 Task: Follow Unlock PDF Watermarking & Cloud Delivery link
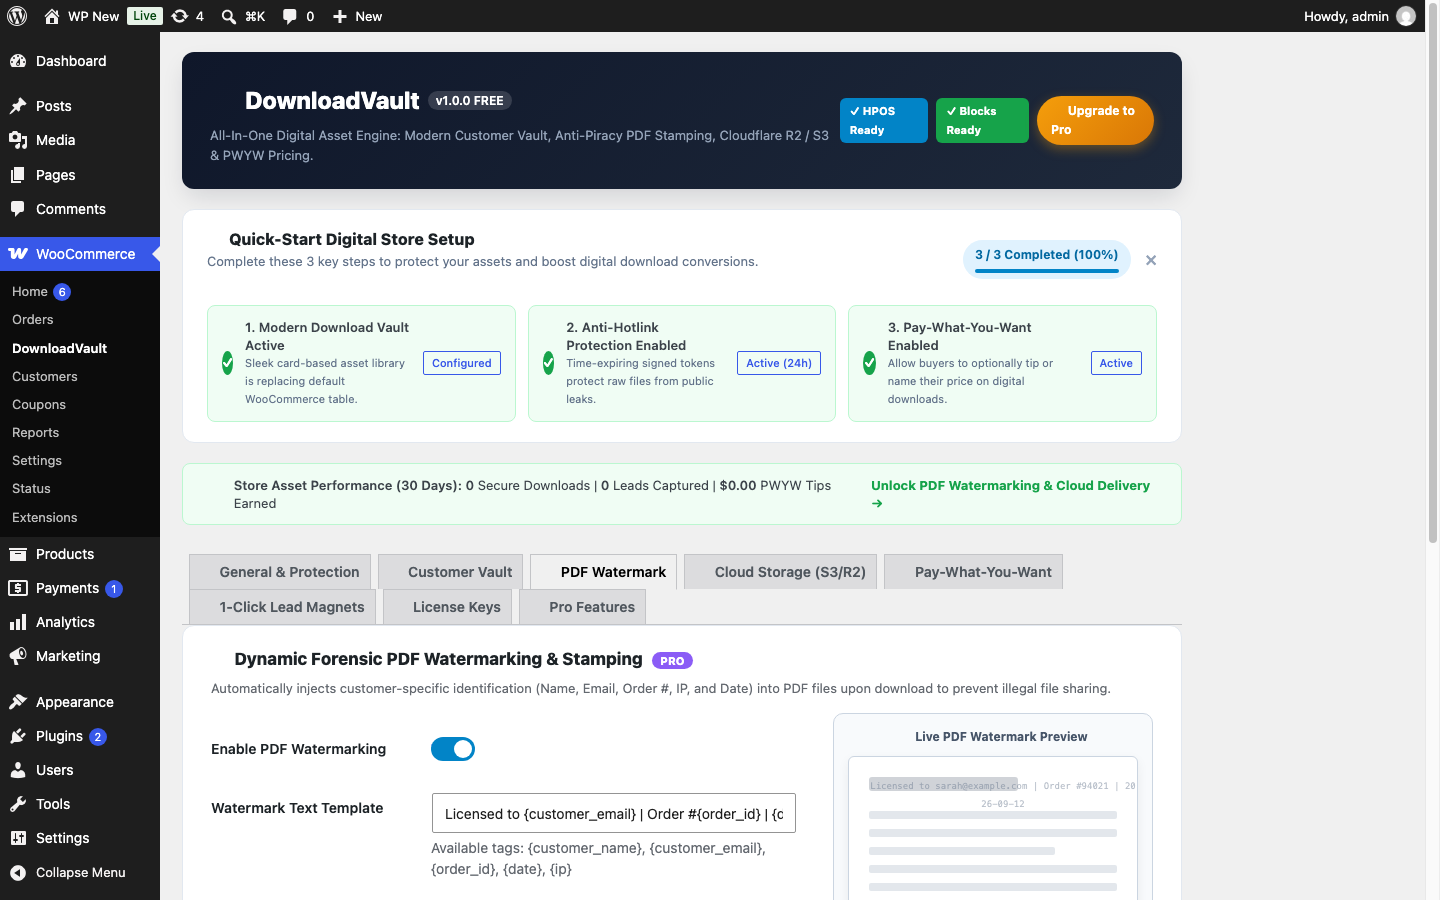[x=1010, y=494]
